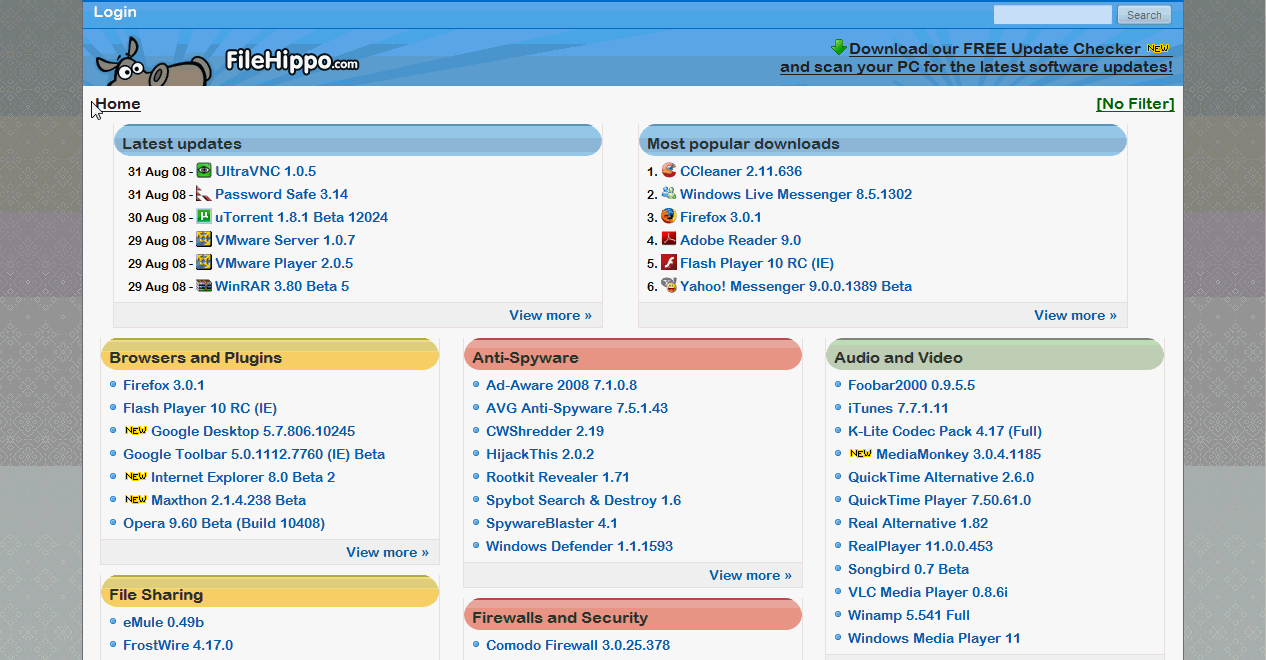Show more Anti-Spyware programs via View more
The image size is (1266, 660).
(750, 575)
